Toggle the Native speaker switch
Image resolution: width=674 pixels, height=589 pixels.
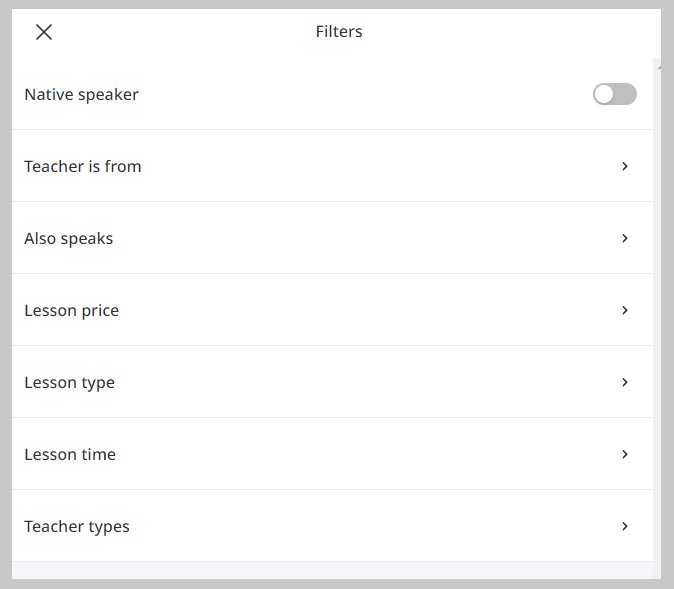[x=615, y=94]
